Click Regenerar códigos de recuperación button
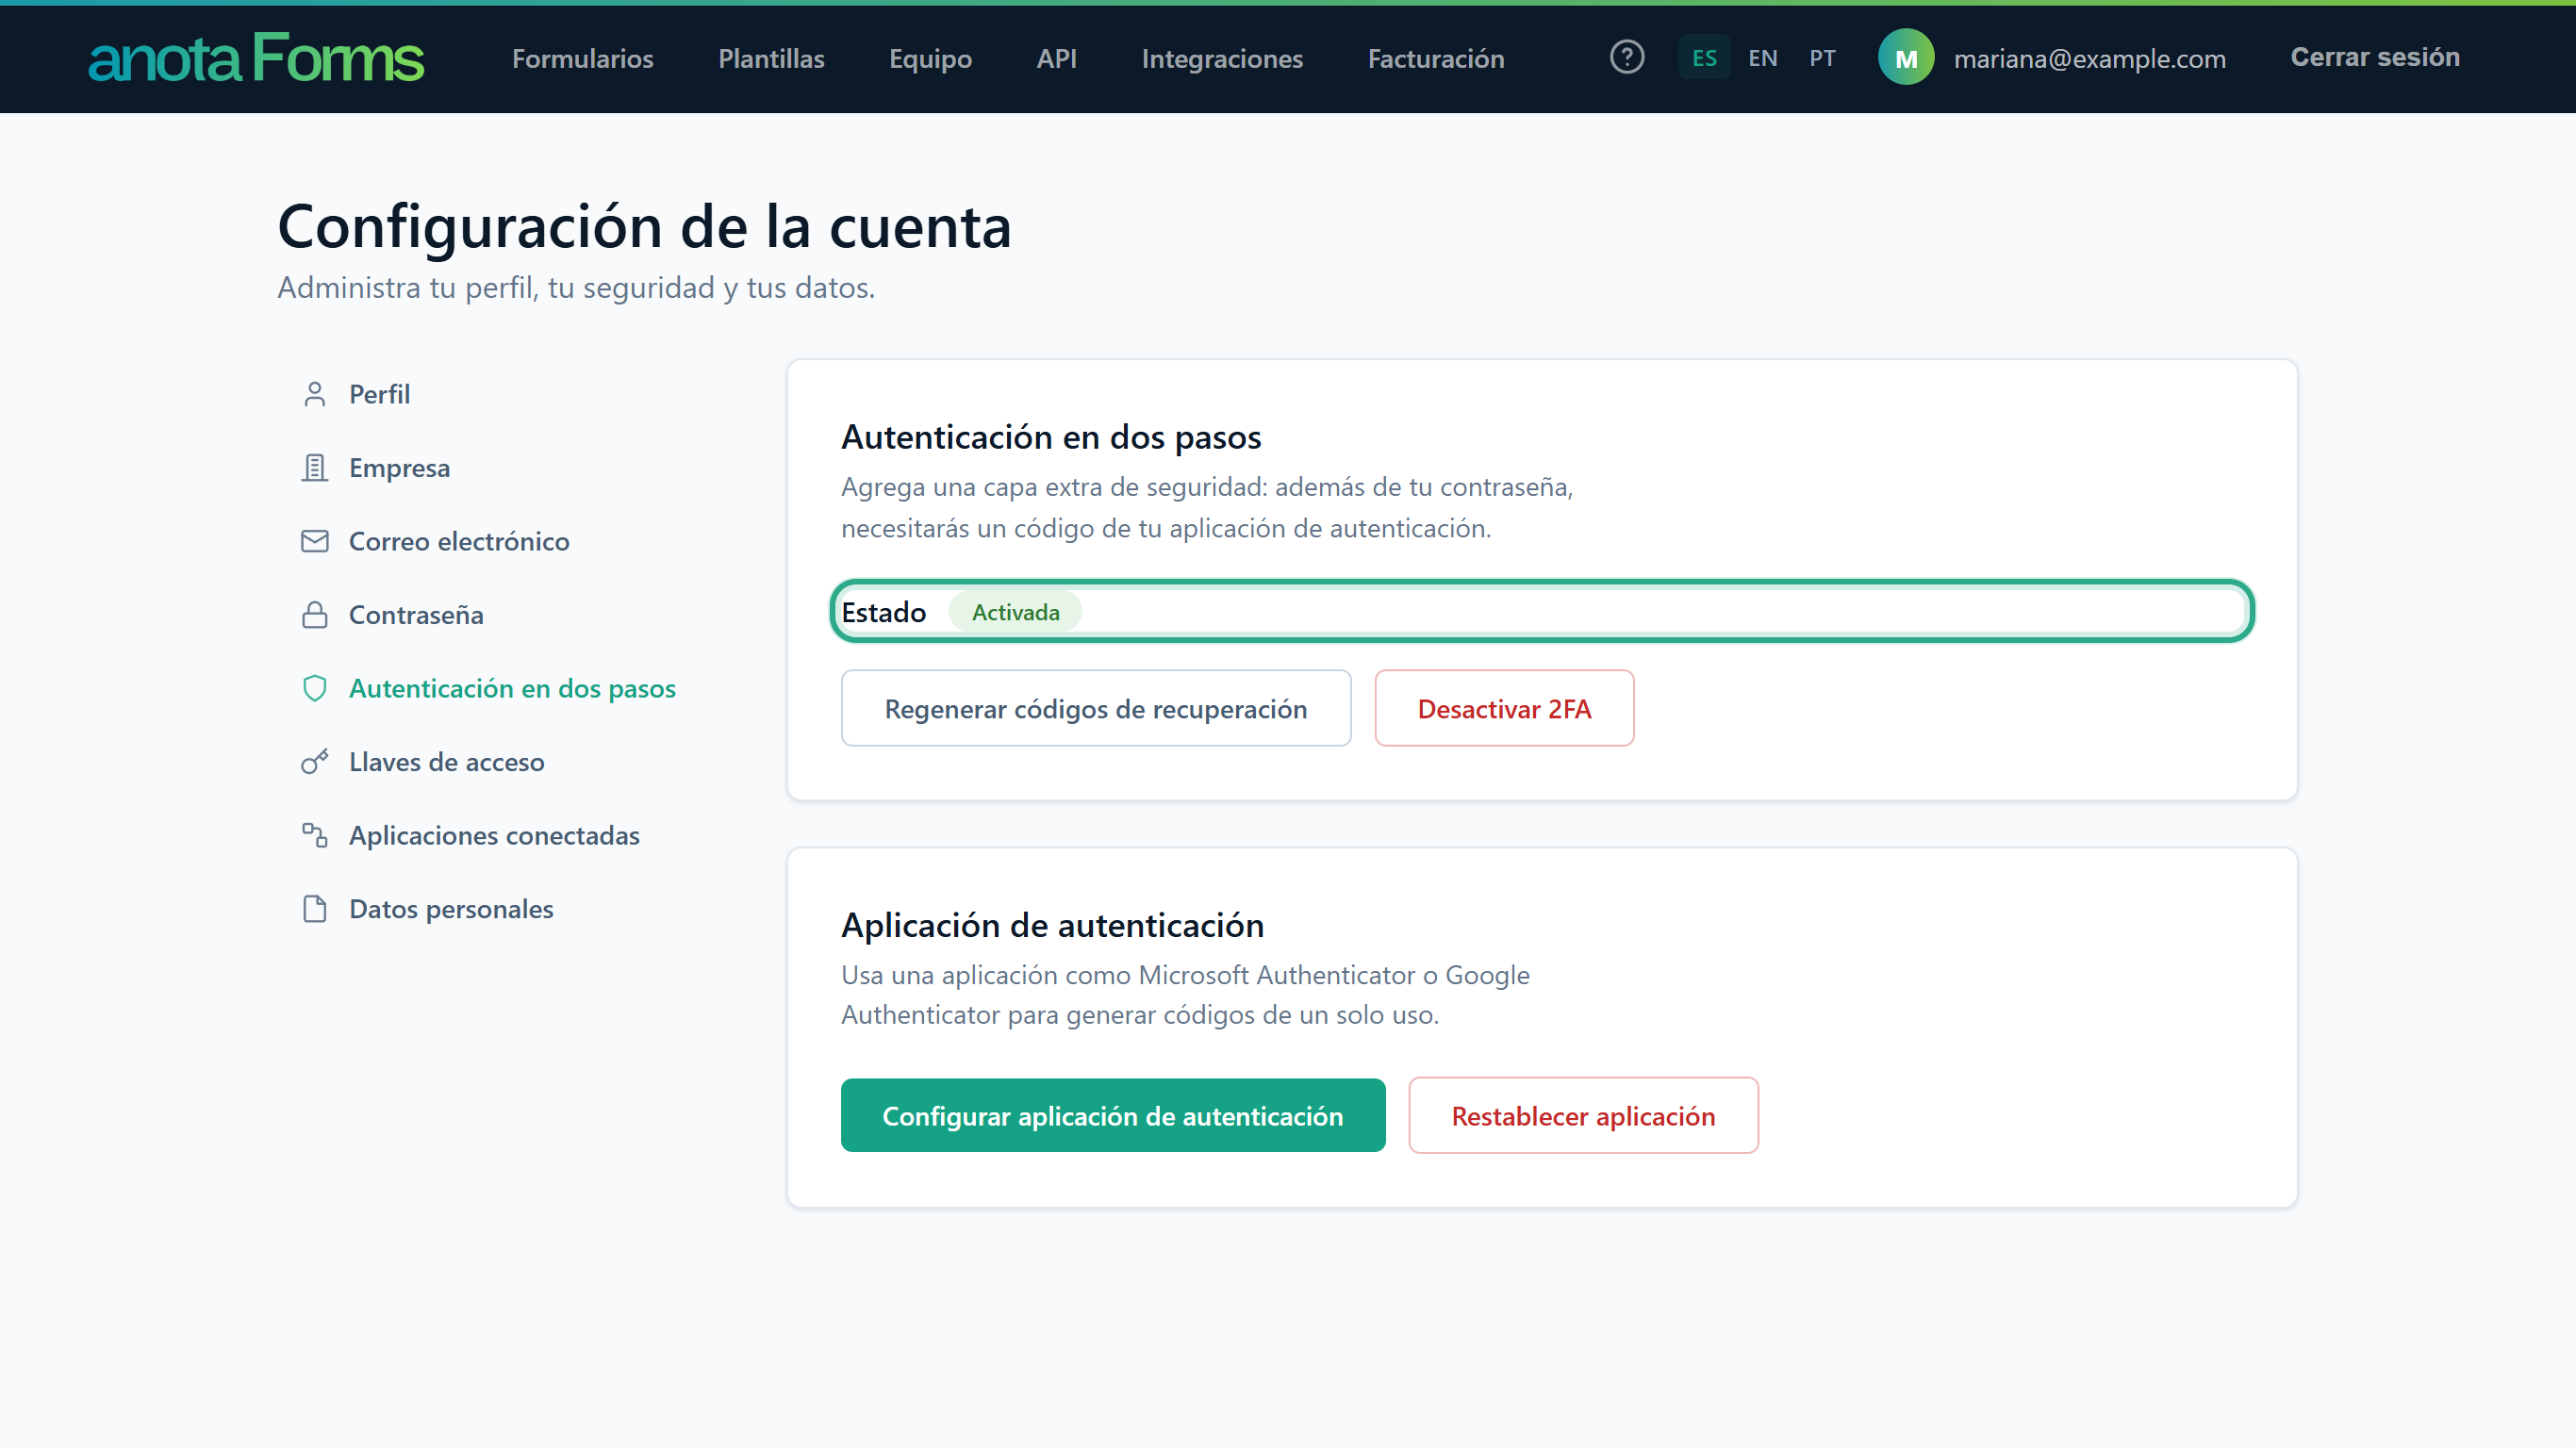The height and width of the screenshot is (1448, 2576). 1096,708
